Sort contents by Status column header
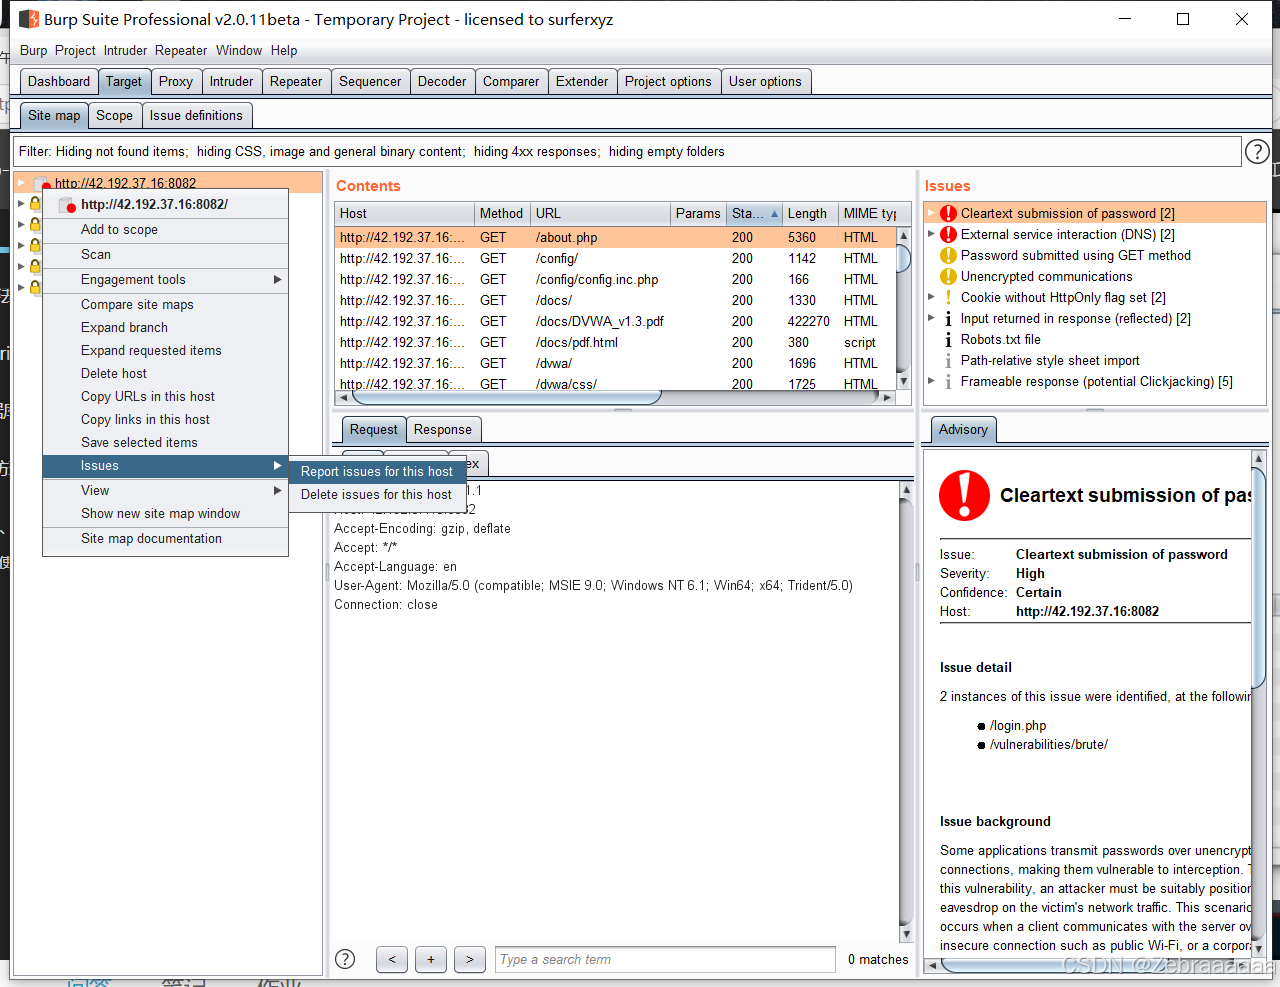The image size is (1280, 987). (x=754, y=213)
